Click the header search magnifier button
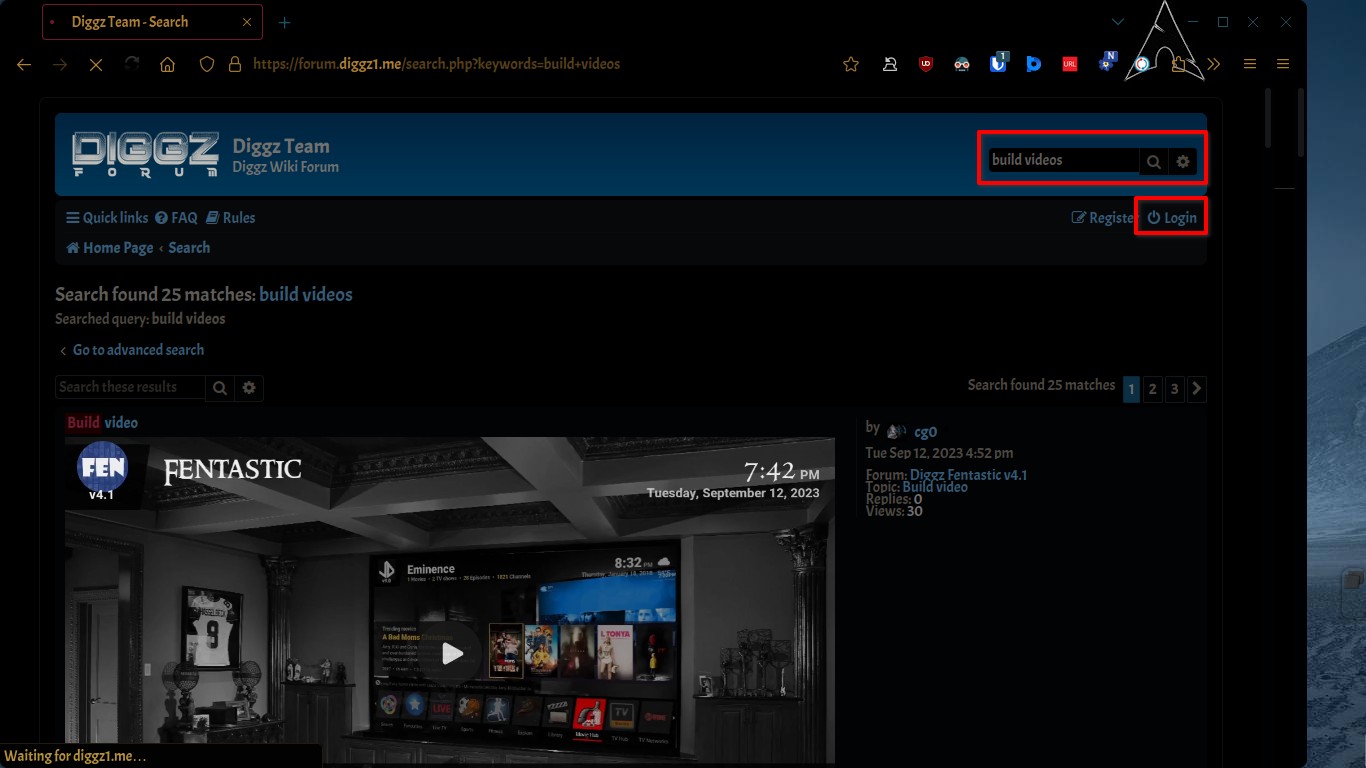Image resolution: width=1366 pixels, height=768 pixels. pos(1154,161)
